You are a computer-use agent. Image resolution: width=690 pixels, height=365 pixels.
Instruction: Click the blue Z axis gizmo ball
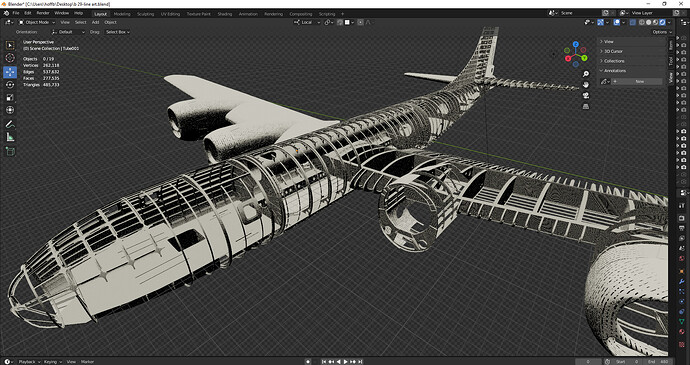pos(576,44)
